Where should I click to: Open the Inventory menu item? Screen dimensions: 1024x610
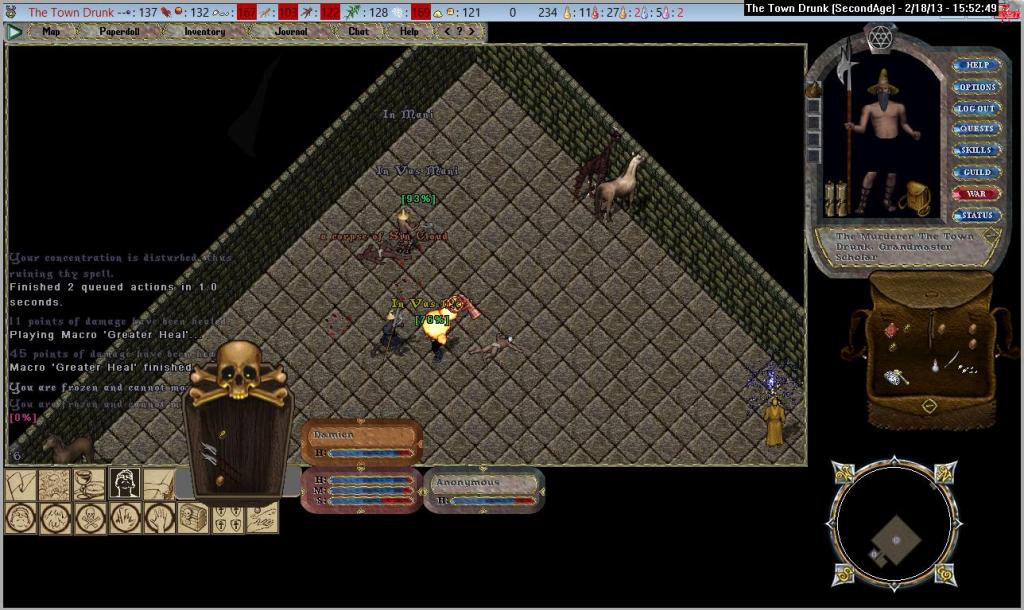coord(204,31)
